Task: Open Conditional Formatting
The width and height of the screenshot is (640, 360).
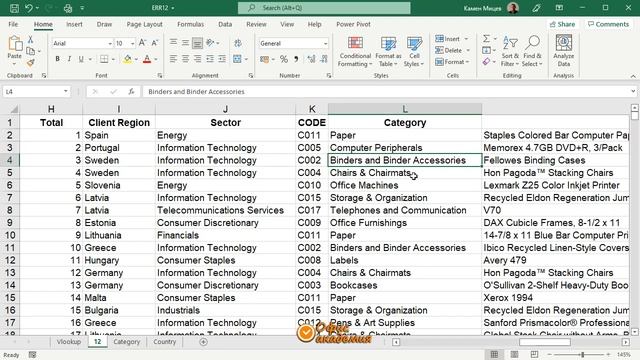Action: [355, 51]
